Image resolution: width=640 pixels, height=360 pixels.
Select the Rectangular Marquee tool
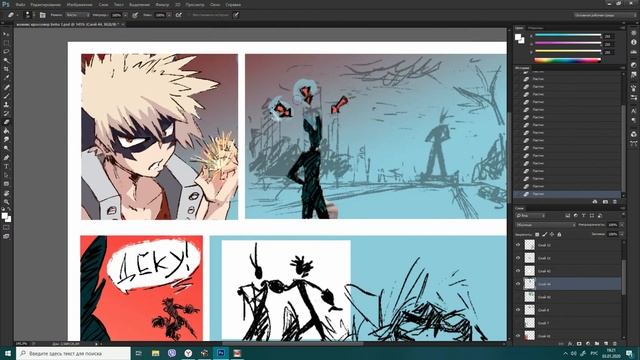(x=6, y=43)
